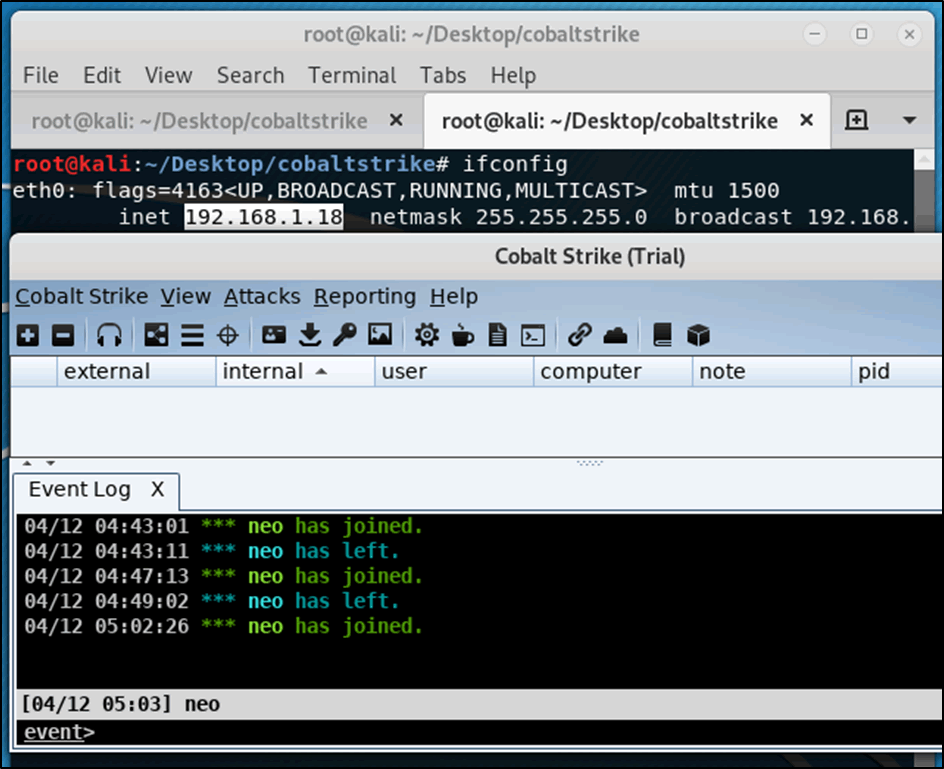Image resolution: width=944 pixels, height=769 pixels.
Task: Maximize the terminal window
Action: tap(862, 34)
